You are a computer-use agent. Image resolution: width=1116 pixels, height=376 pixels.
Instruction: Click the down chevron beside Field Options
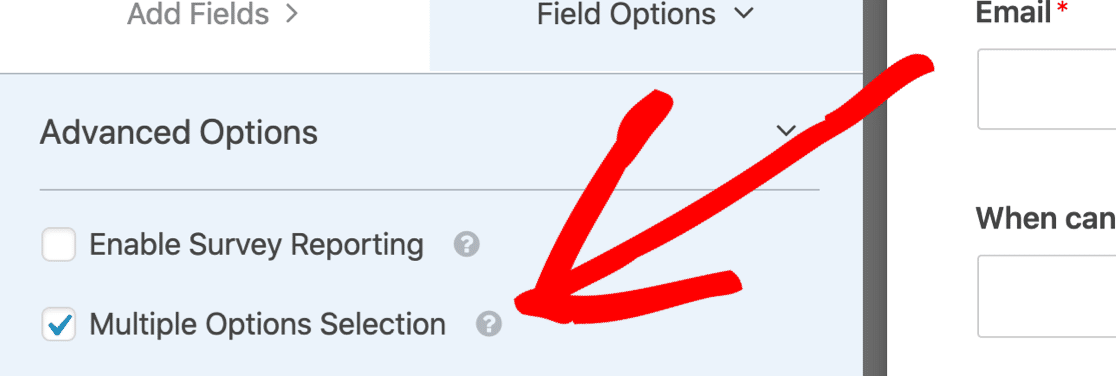pyautogui.click(x=744, y=14)
